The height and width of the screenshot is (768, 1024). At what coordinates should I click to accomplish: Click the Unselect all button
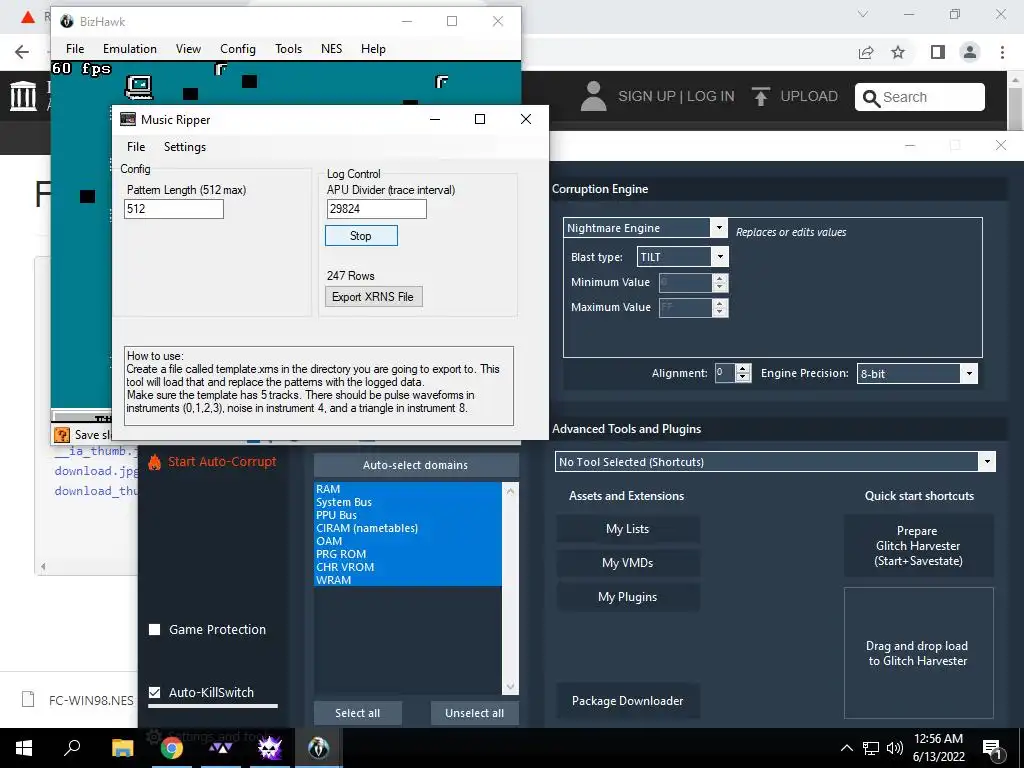(475, 713)
